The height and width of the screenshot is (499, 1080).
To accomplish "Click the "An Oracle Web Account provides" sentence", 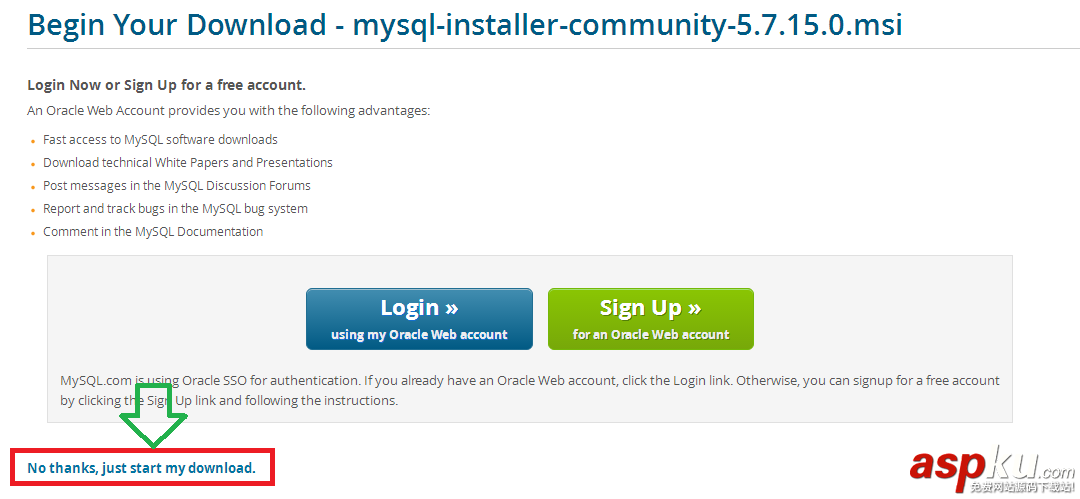I will pyautogui.click(x=228, y=110).
